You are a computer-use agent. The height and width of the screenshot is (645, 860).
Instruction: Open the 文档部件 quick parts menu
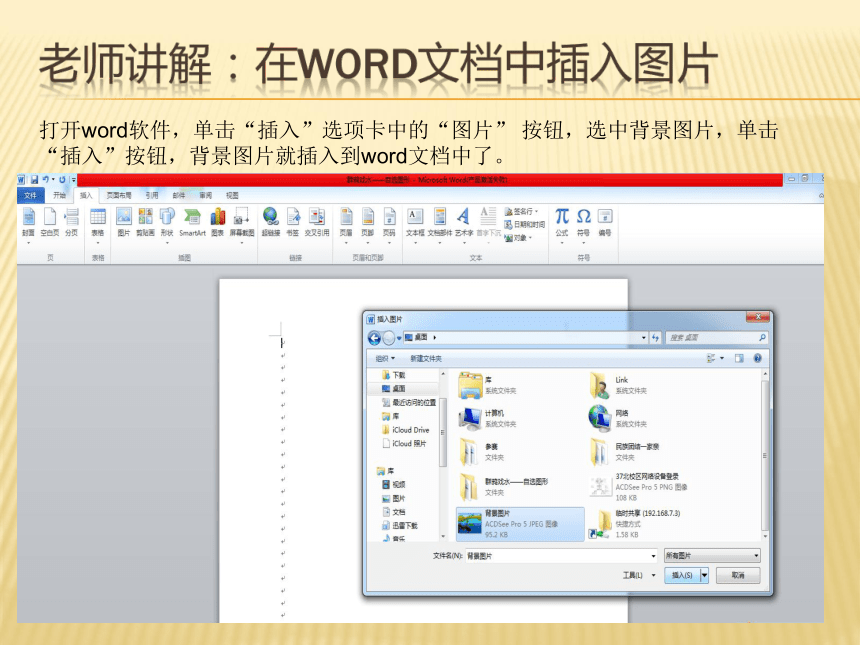[440, 225]
